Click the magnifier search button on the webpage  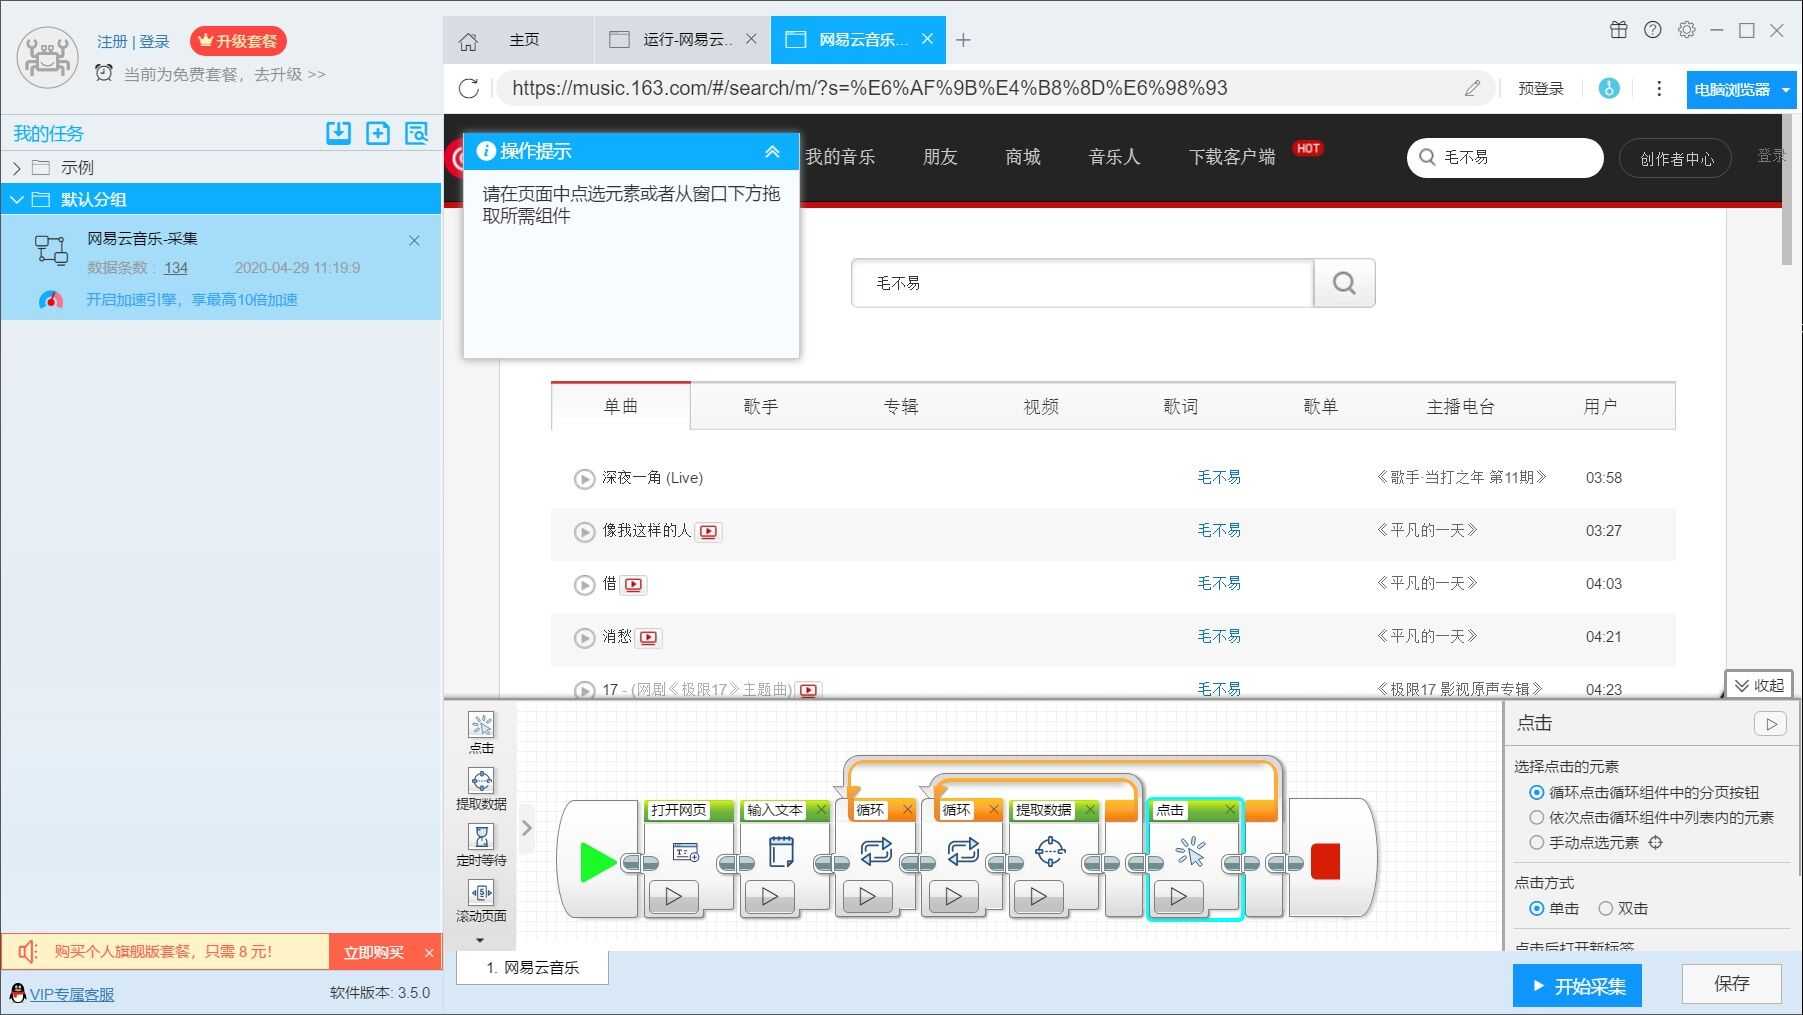pos(1344,283)
